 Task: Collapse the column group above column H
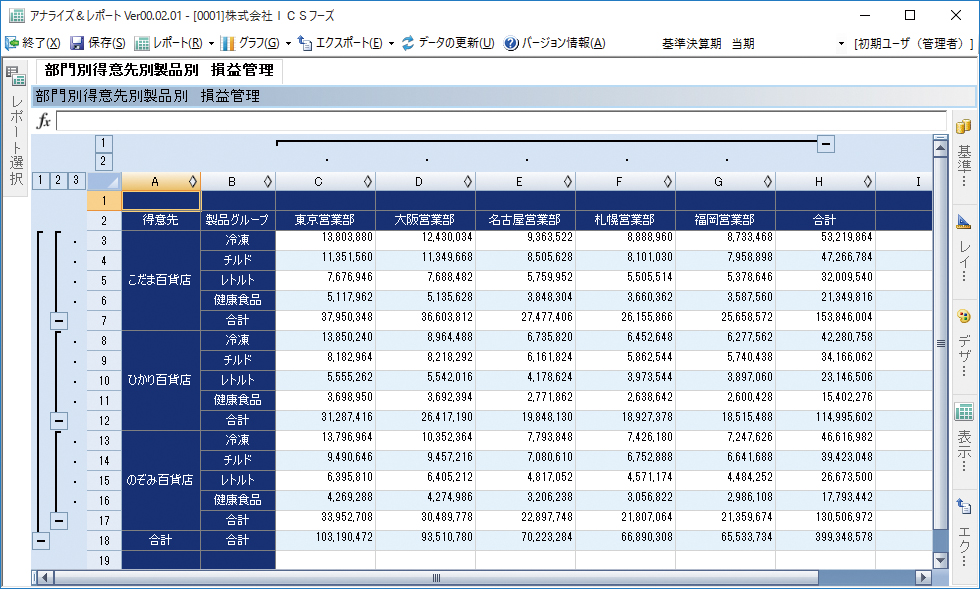[826, 143]
